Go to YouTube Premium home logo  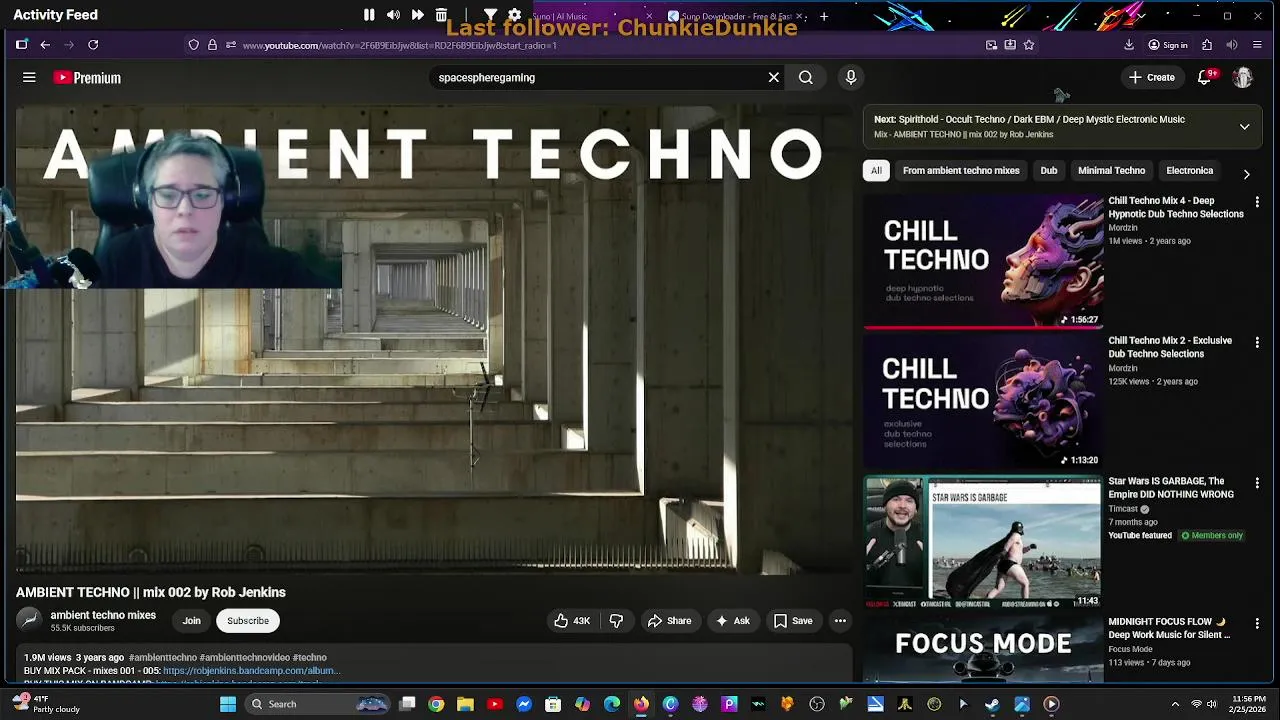87,77
